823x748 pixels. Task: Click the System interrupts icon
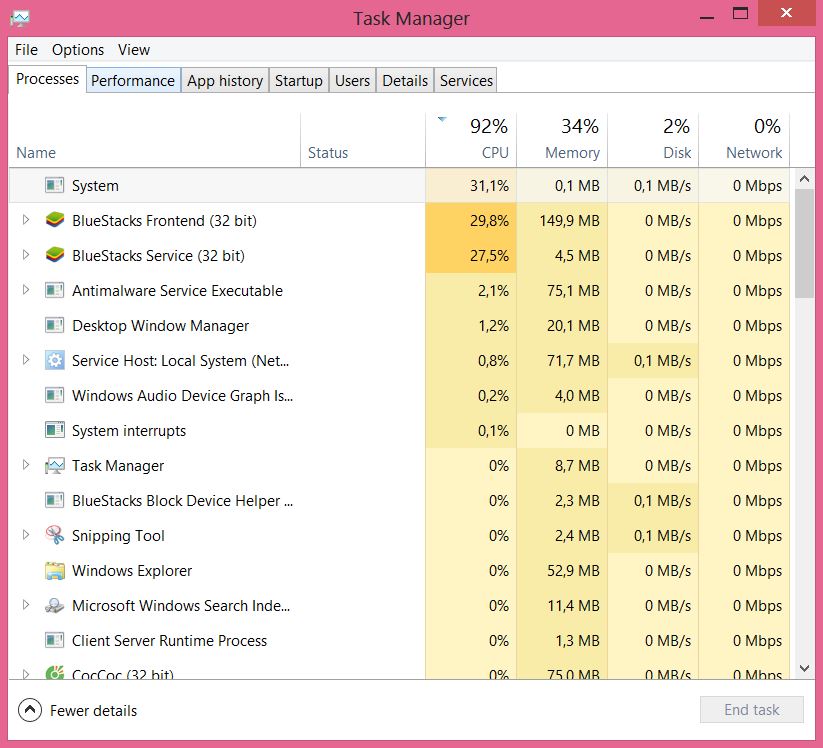coord(55,430)
